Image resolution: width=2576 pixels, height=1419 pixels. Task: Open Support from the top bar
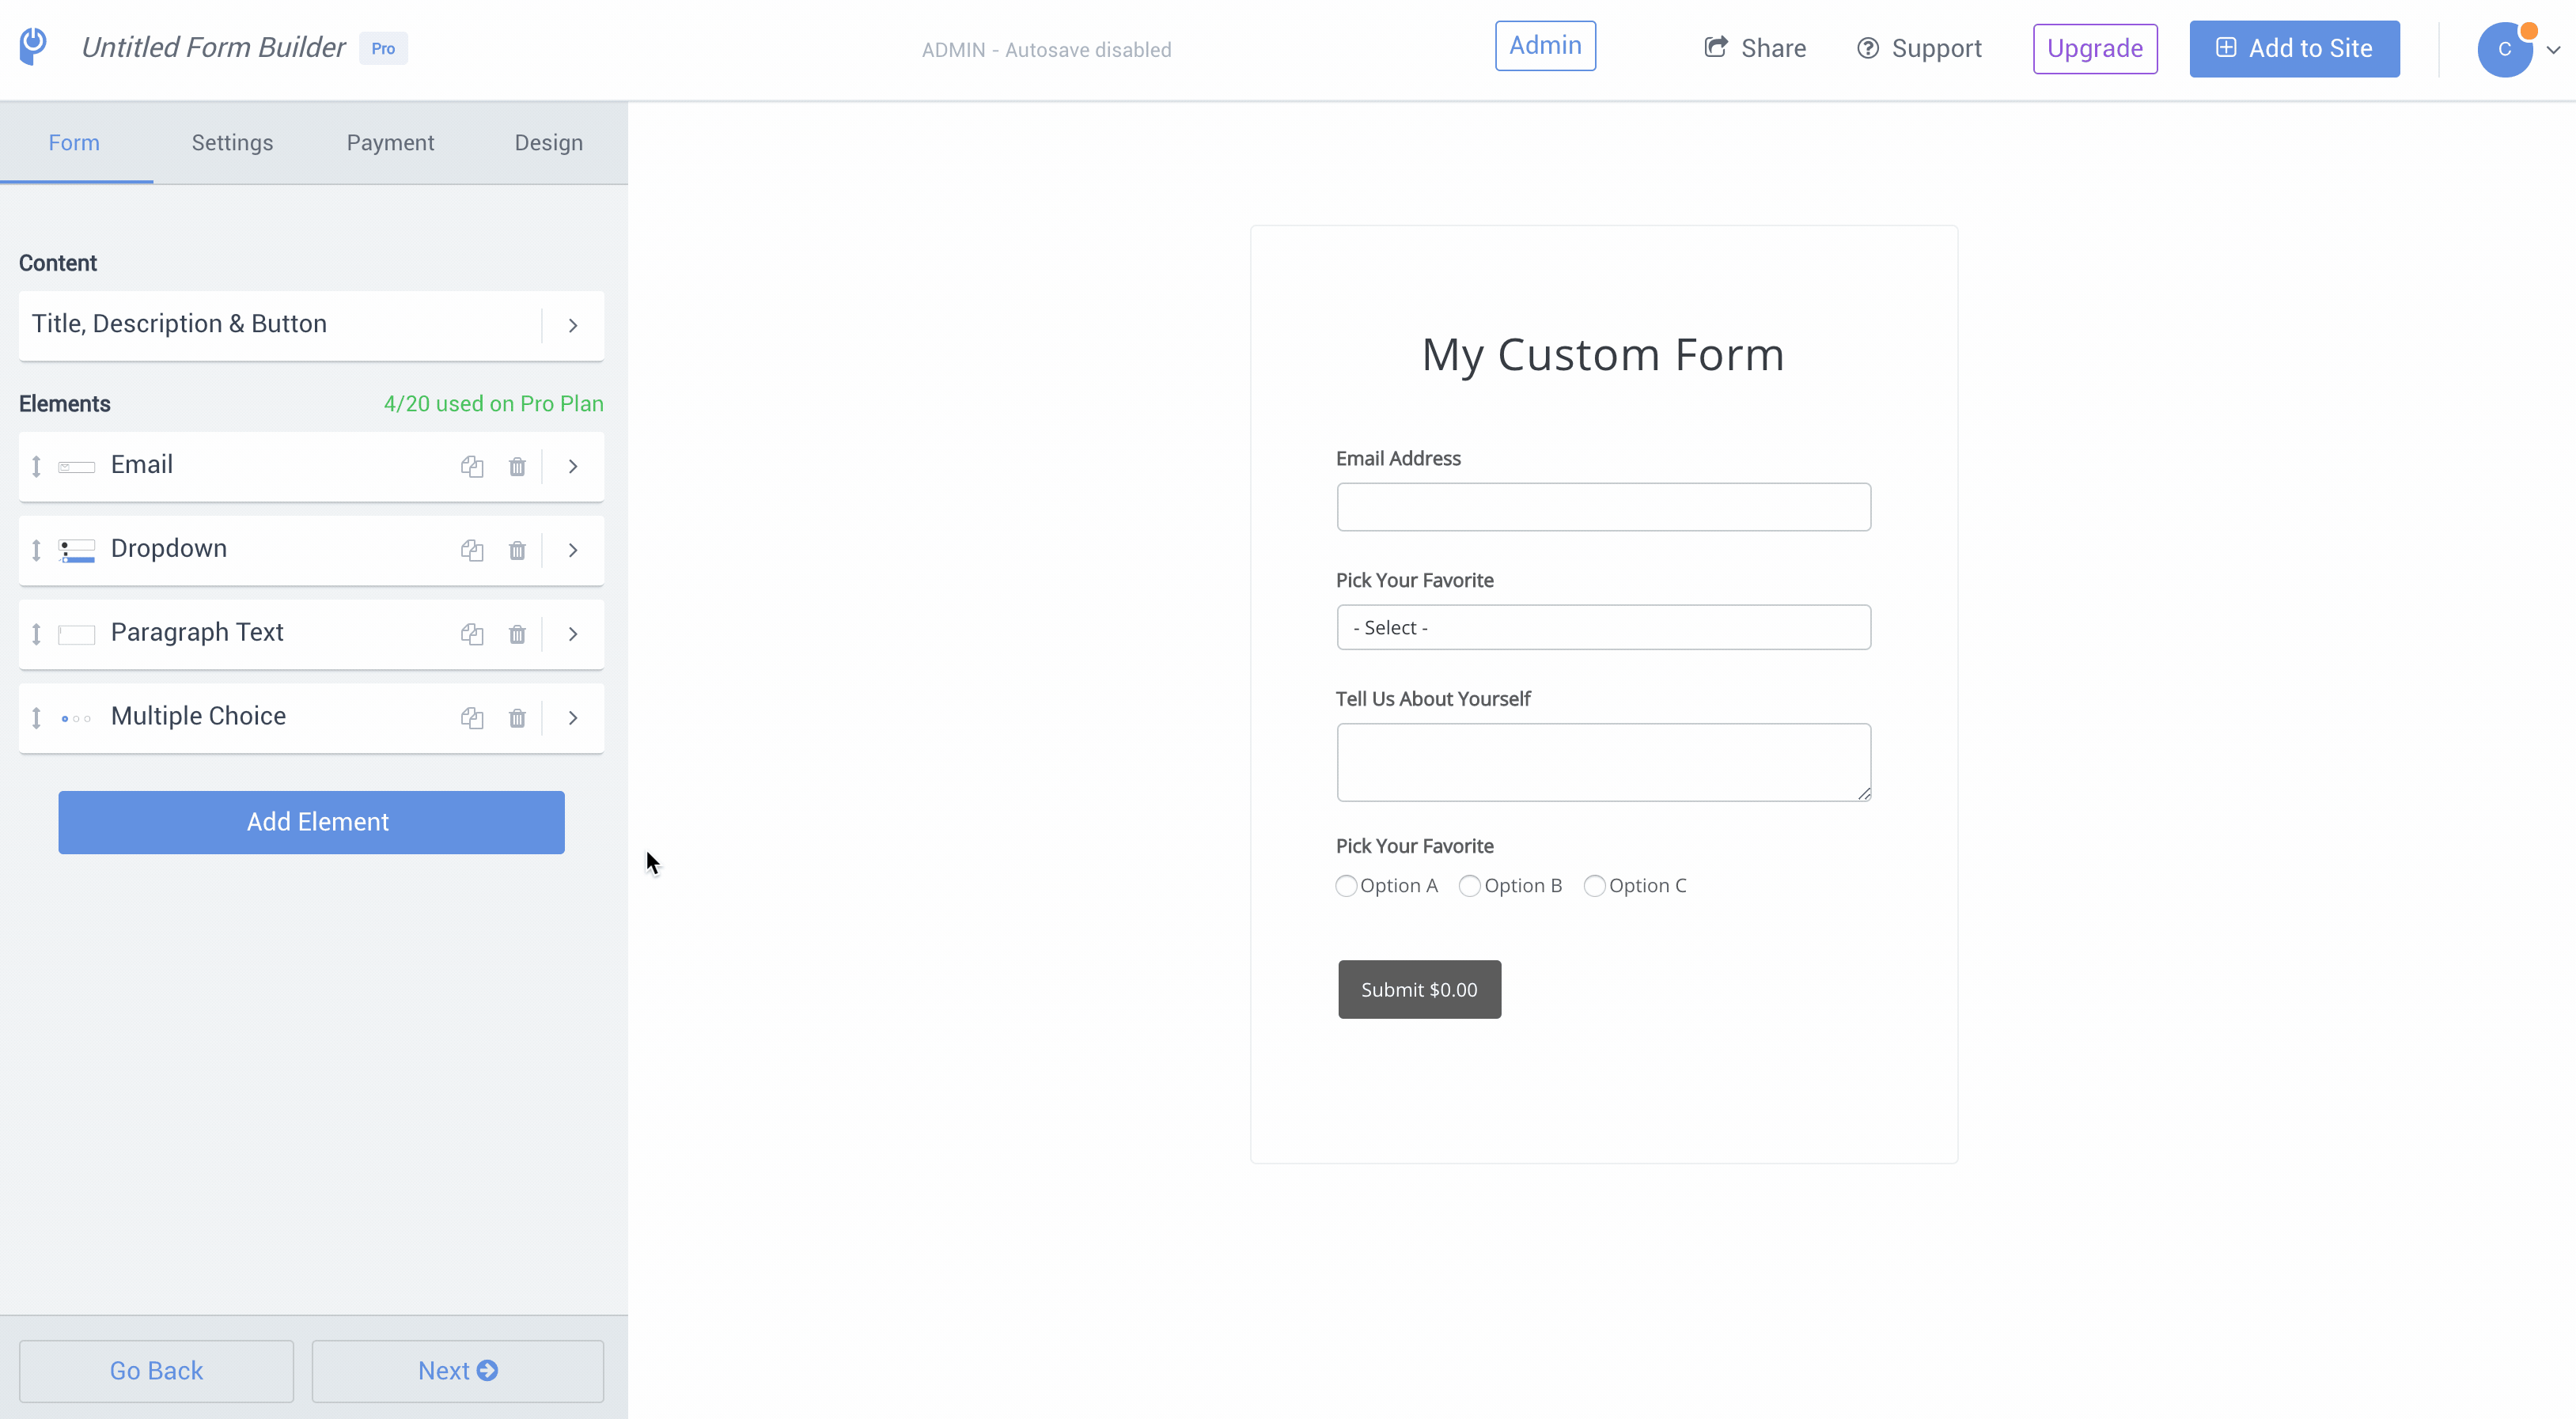point(1918,47)
